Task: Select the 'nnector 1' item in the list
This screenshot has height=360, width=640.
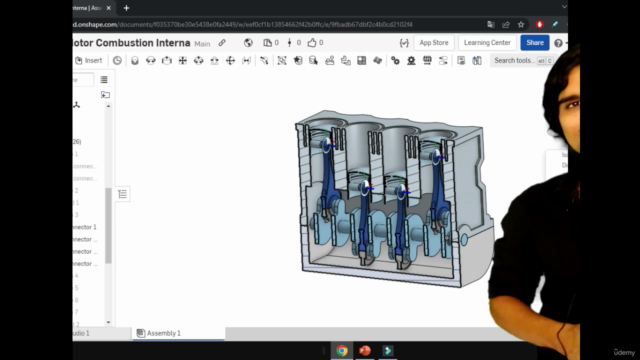Action: (x=85, y=227)
